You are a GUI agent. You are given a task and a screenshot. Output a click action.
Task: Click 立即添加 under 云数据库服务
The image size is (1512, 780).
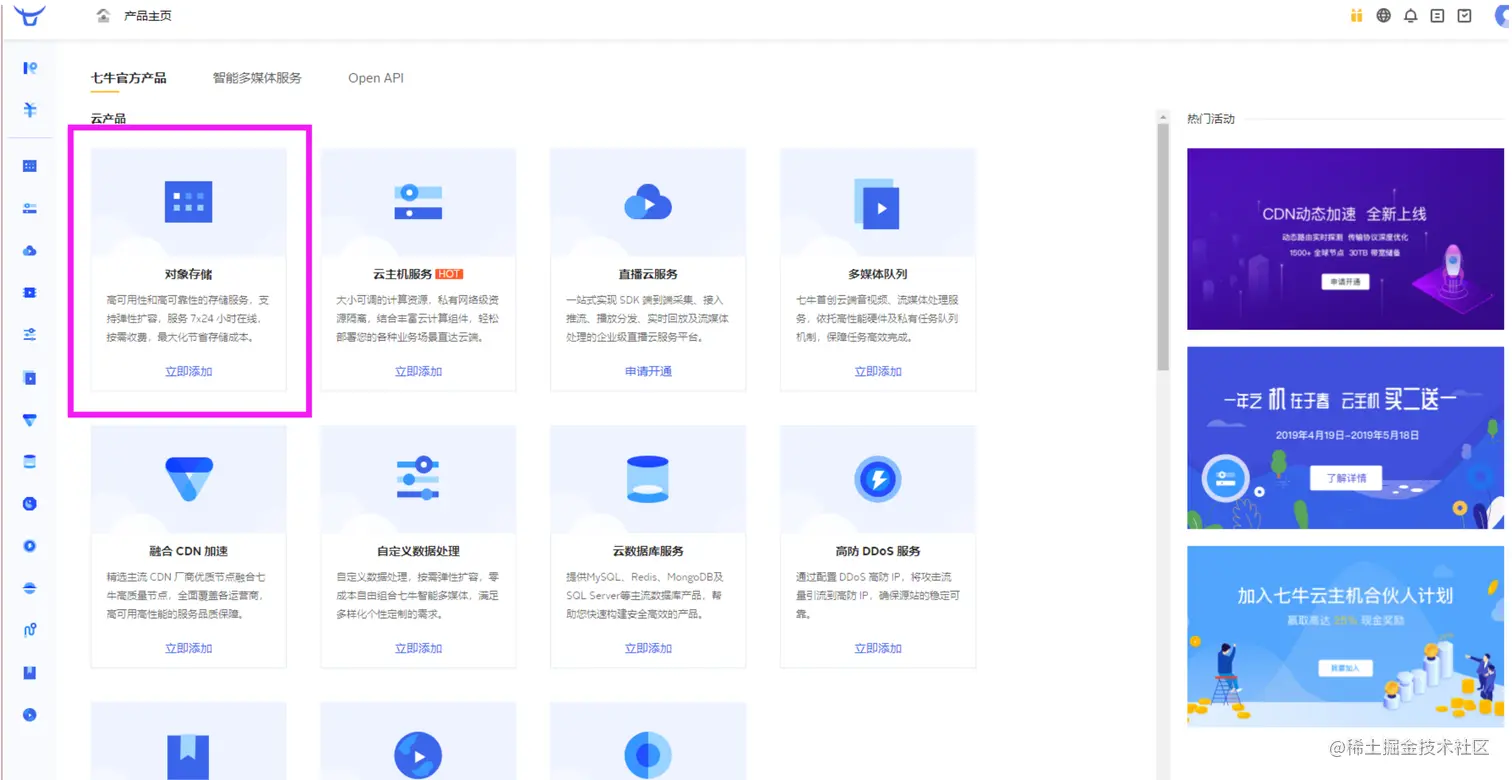[x=648, y=648]
